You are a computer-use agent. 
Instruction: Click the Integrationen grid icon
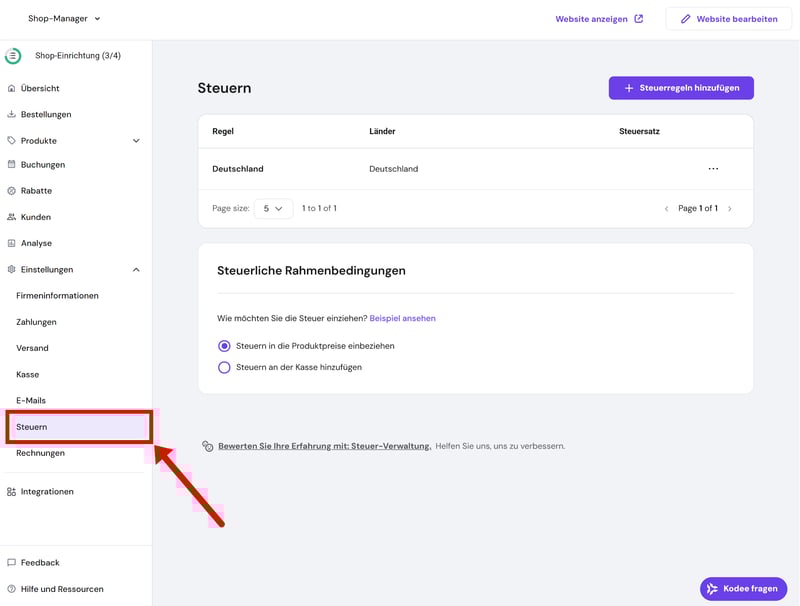pyautogui.click(x=12, y=491)
